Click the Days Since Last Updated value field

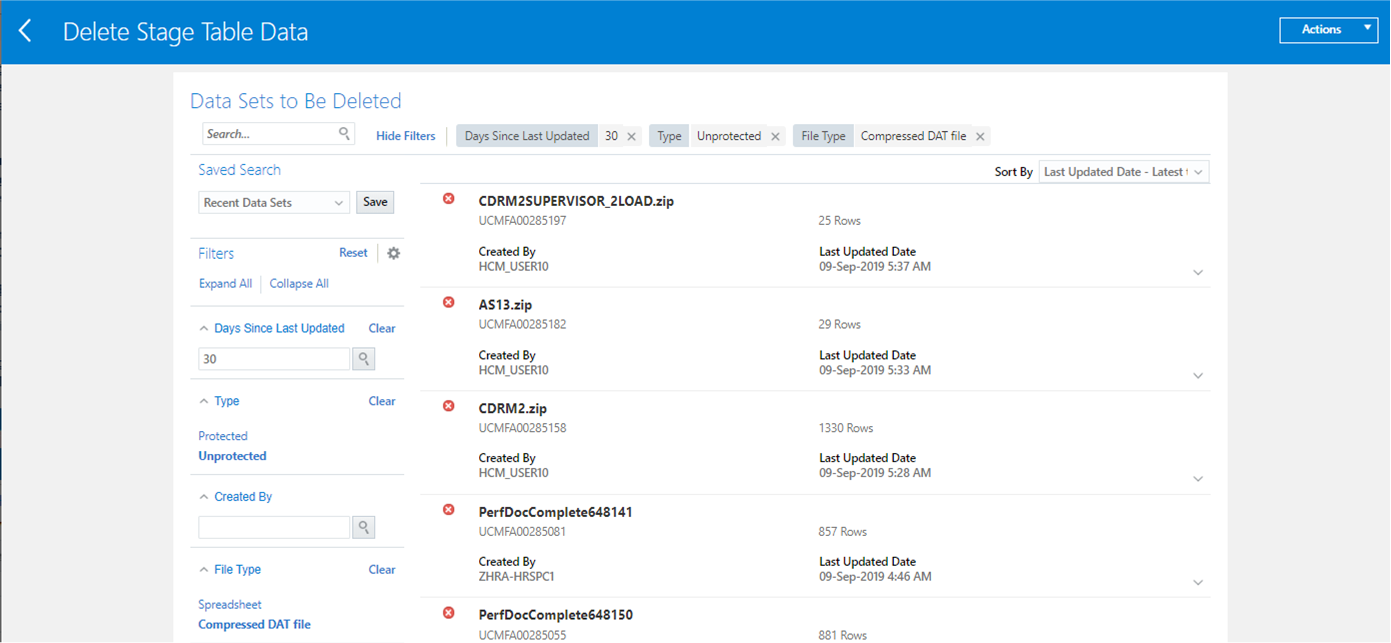click(x=274, y=359)
